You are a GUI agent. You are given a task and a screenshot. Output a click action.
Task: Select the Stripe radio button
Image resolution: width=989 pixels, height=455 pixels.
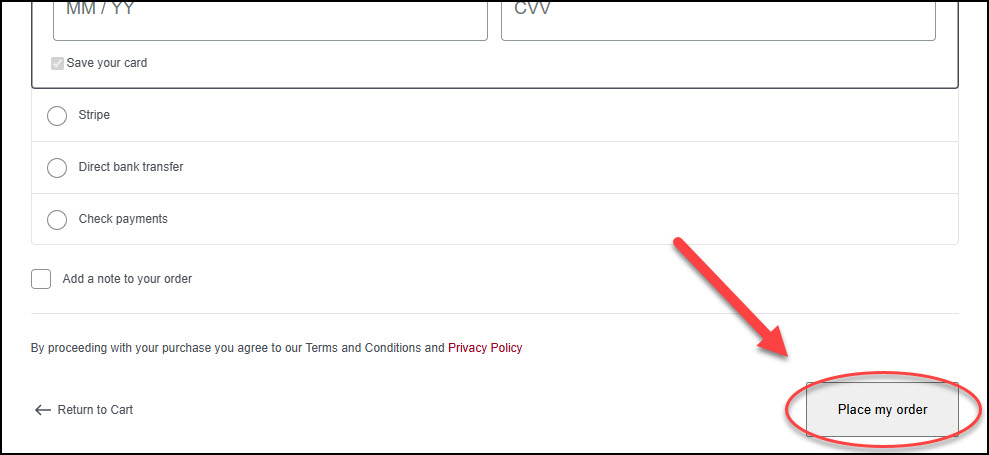point(57,116)
